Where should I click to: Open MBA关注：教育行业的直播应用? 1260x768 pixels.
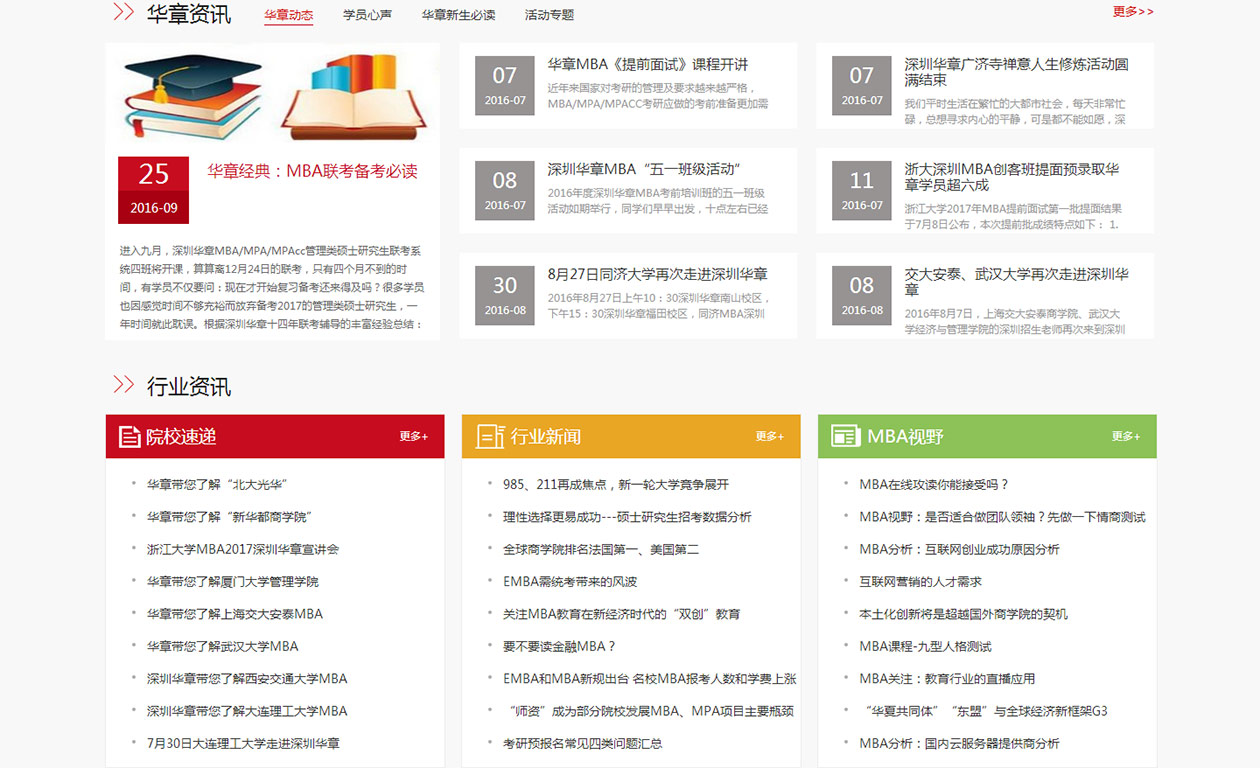click(947, 679)
